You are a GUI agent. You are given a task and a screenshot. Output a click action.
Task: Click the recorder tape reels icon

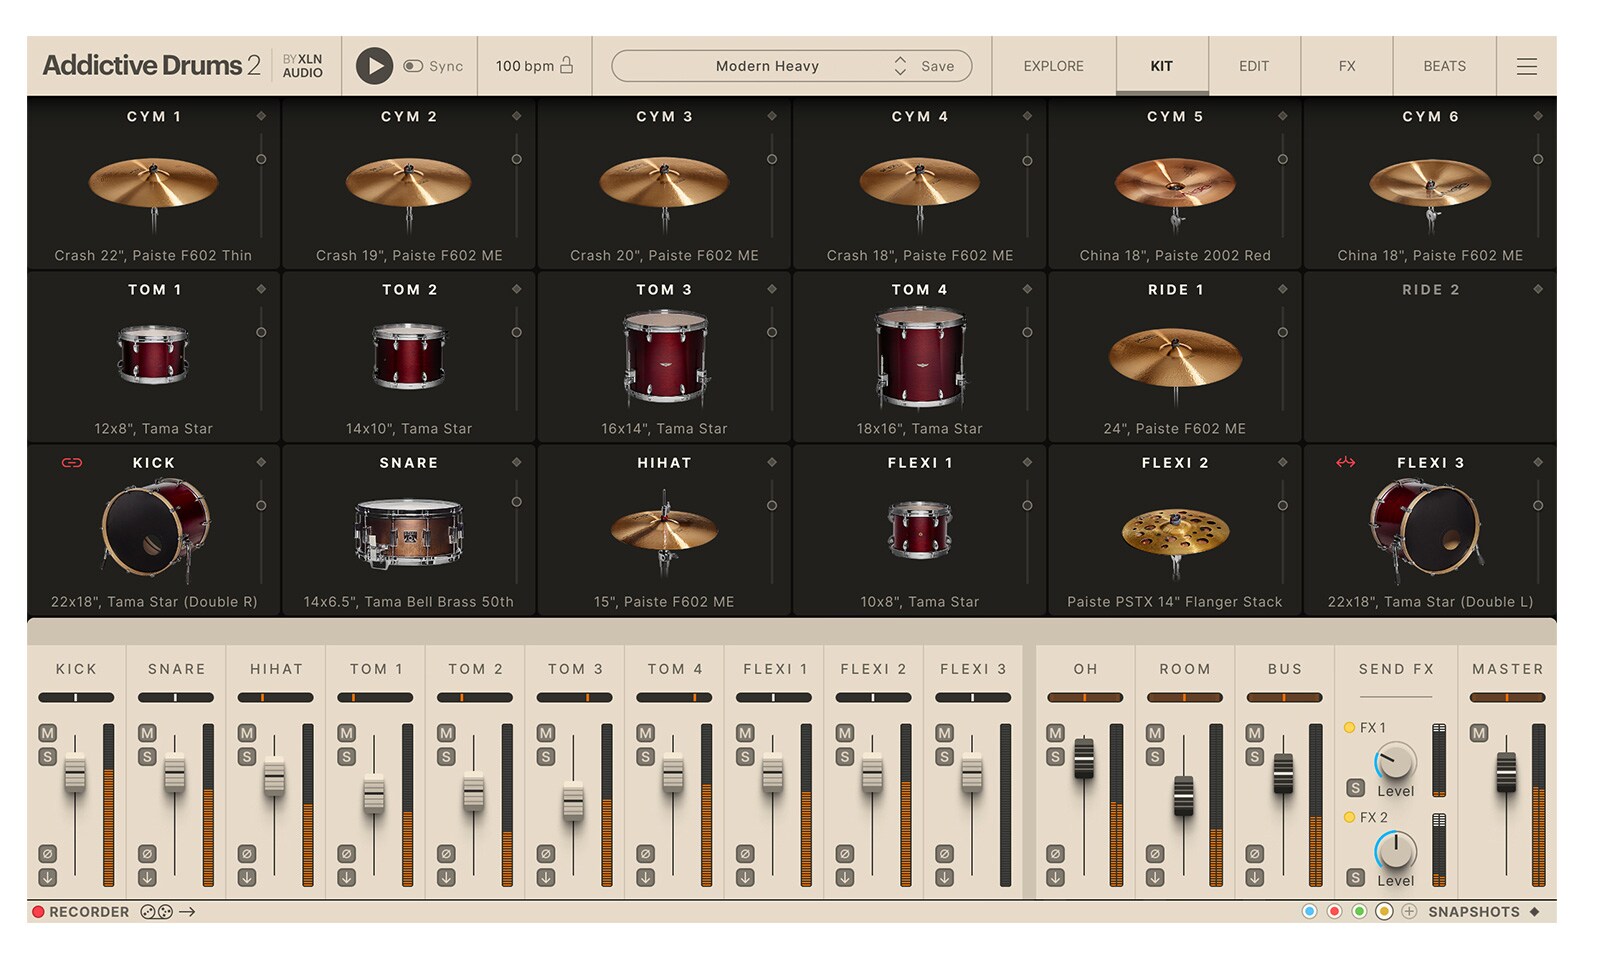click(x=156, y=912)
